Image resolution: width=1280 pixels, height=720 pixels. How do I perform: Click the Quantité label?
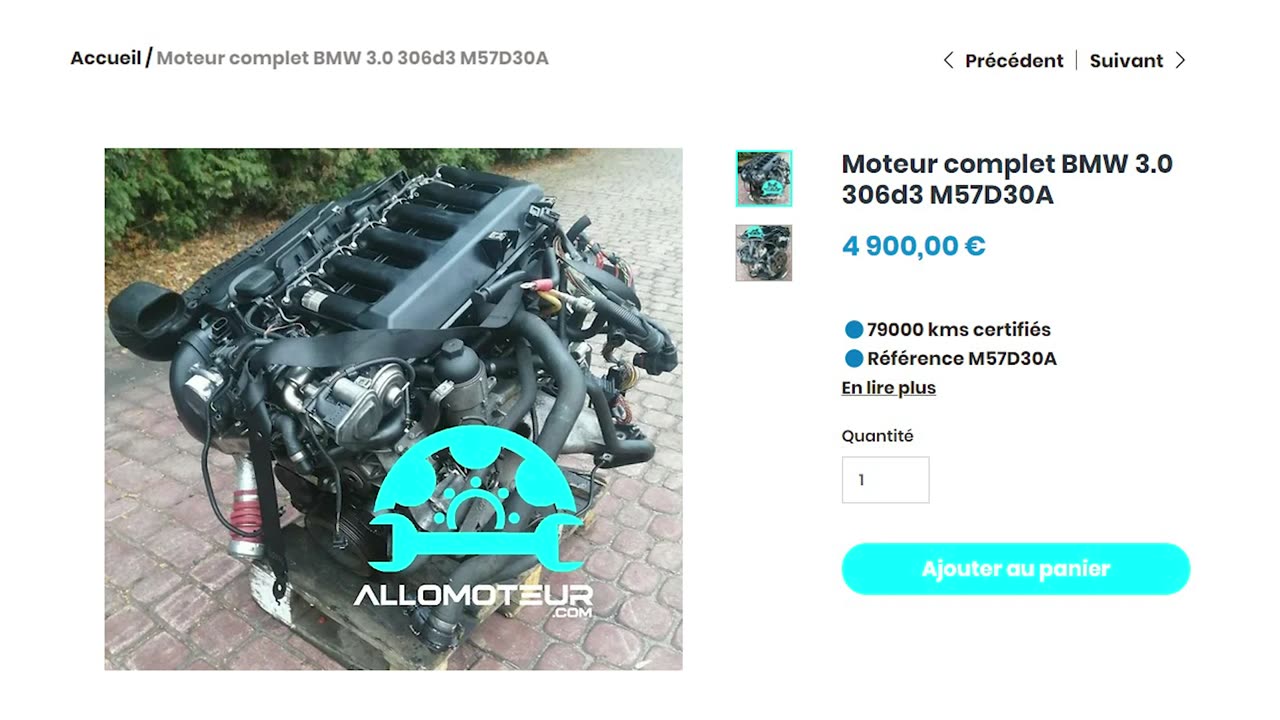878,436
